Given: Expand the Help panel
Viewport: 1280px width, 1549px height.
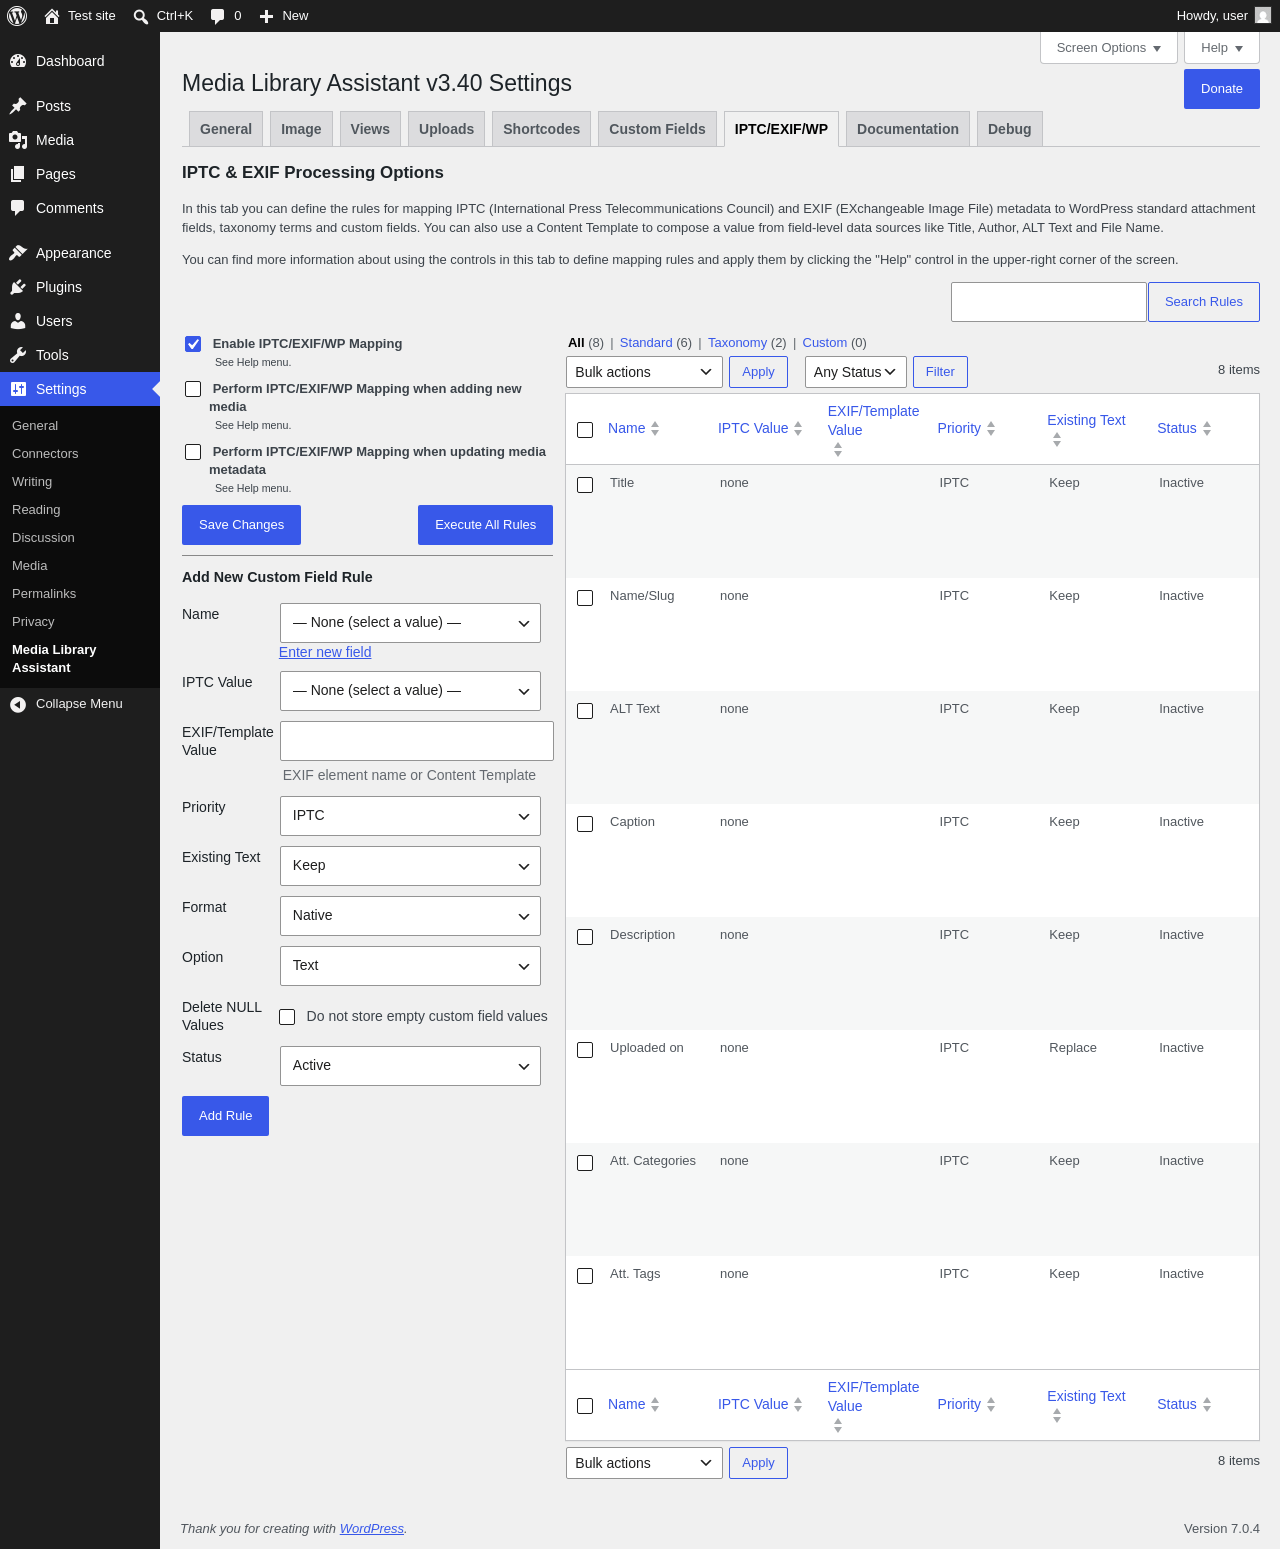Looking at the screenshot, I should click(x=1222, y=48).
